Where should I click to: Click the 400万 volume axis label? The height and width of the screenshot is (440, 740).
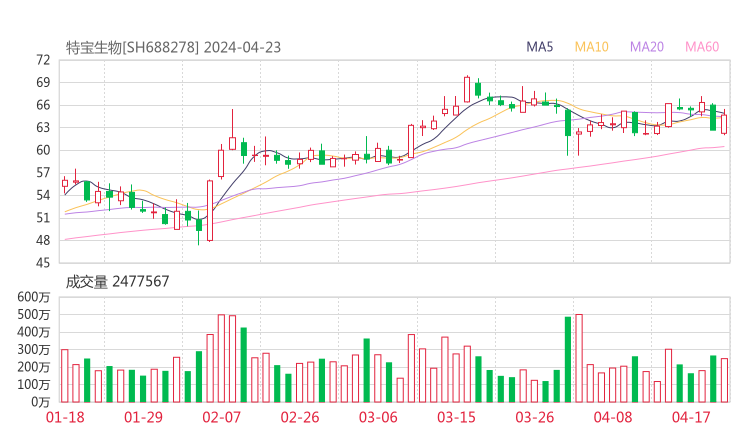coord(34,332)
